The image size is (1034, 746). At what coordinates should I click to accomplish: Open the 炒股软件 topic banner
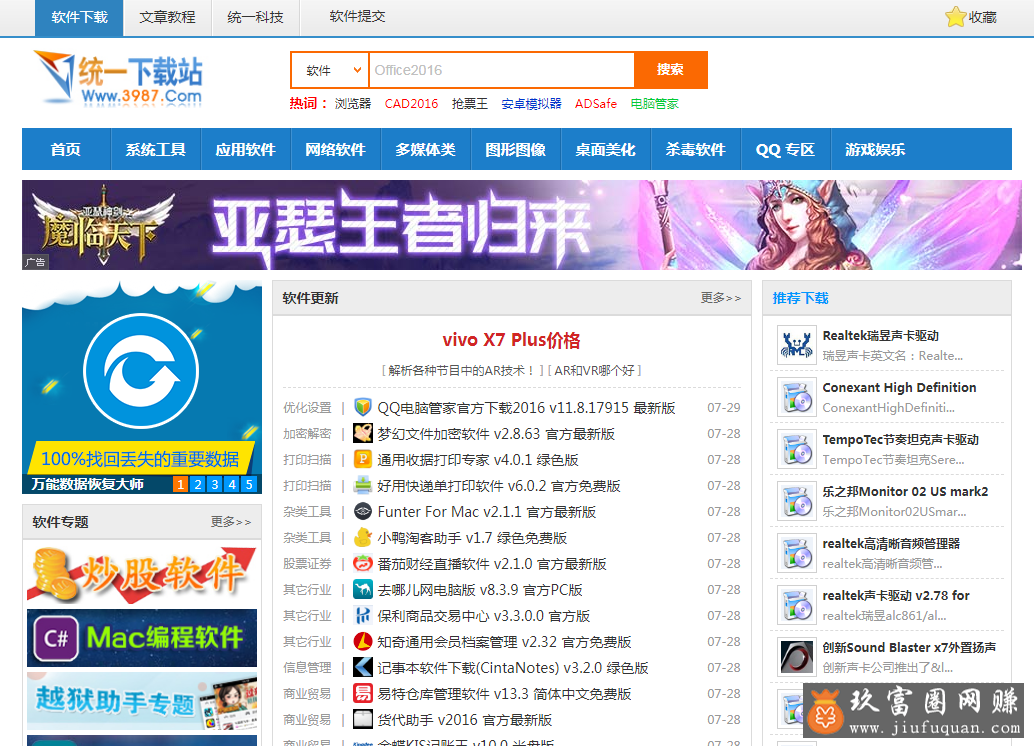[142, 574]
